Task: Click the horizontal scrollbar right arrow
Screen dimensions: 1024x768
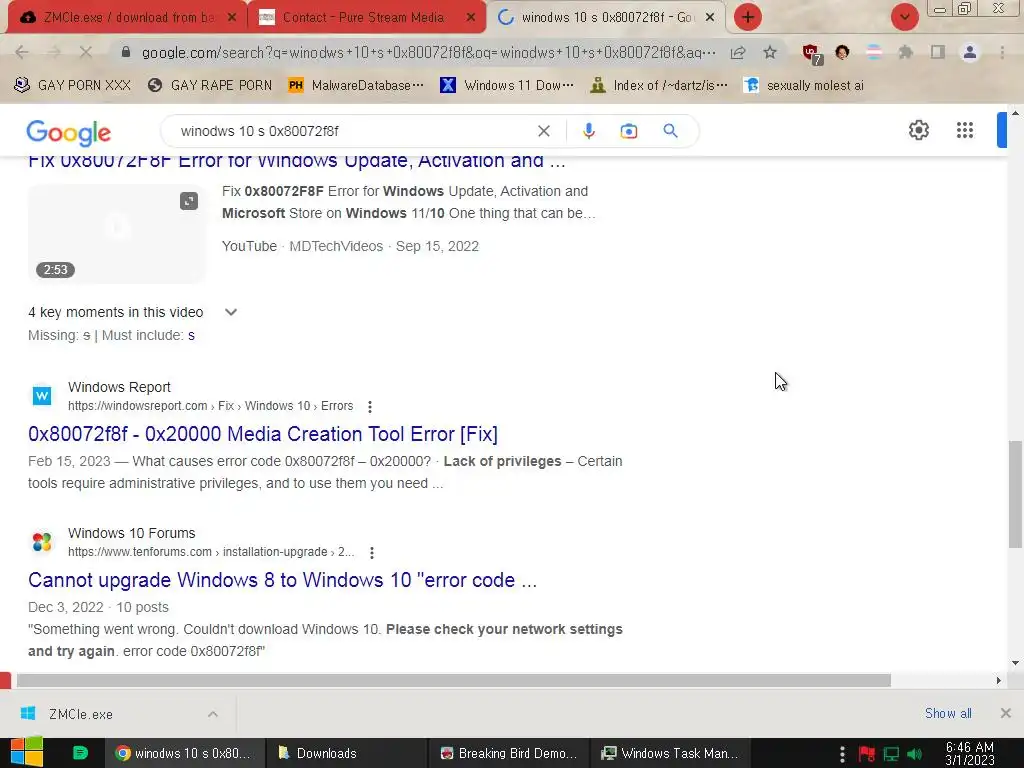Action: (x=999, y=680)
